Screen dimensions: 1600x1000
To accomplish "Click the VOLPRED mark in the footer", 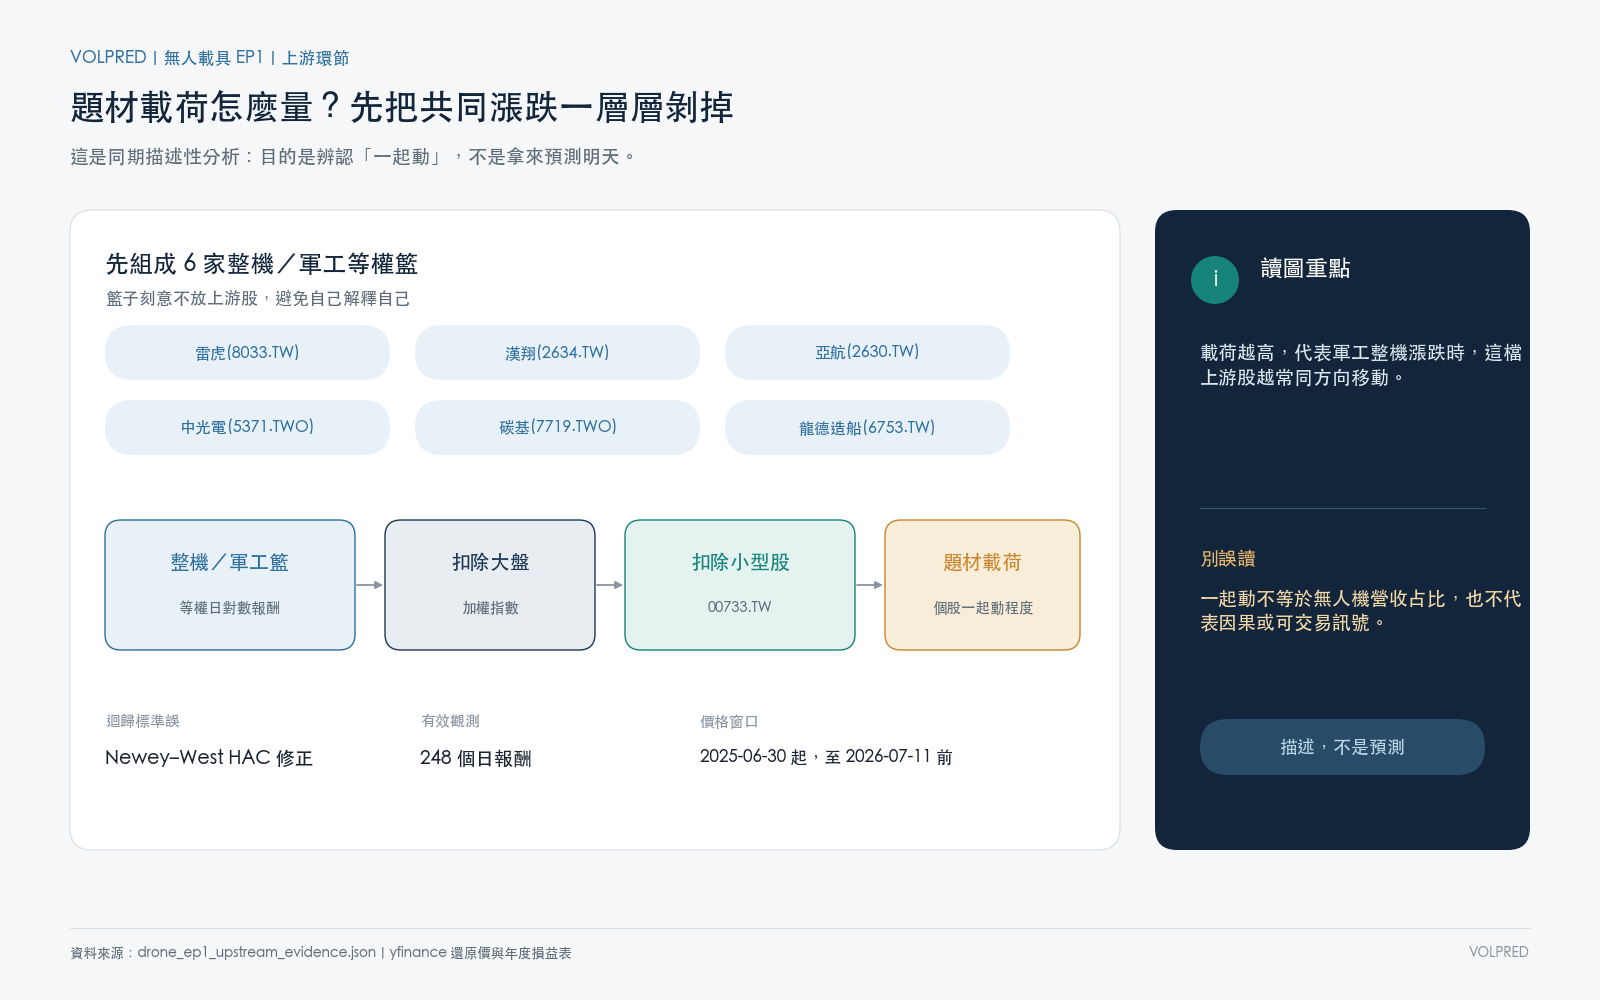I will (1498, 952).
